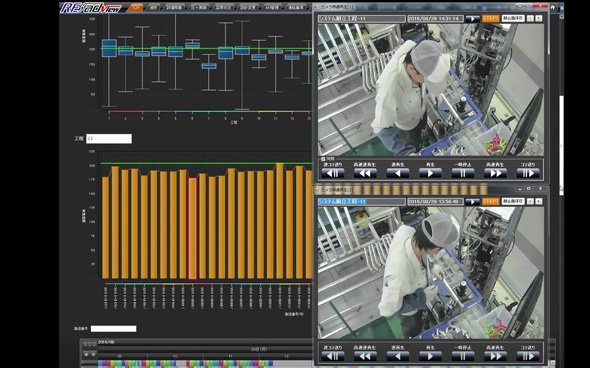Screen dimensions: 590x368
Task: Click the 工程 input field showing 11
Action: pyautogui.click(x=109, y=138)
